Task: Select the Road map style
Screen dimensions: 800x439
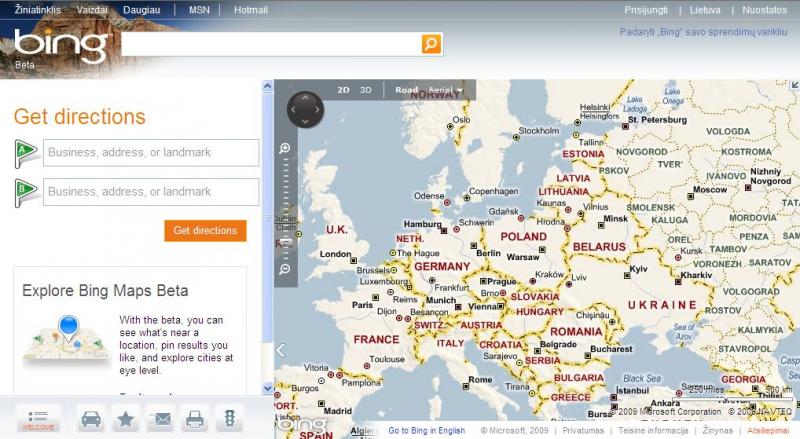Action: pyautogui.click(x=406, y=90)
